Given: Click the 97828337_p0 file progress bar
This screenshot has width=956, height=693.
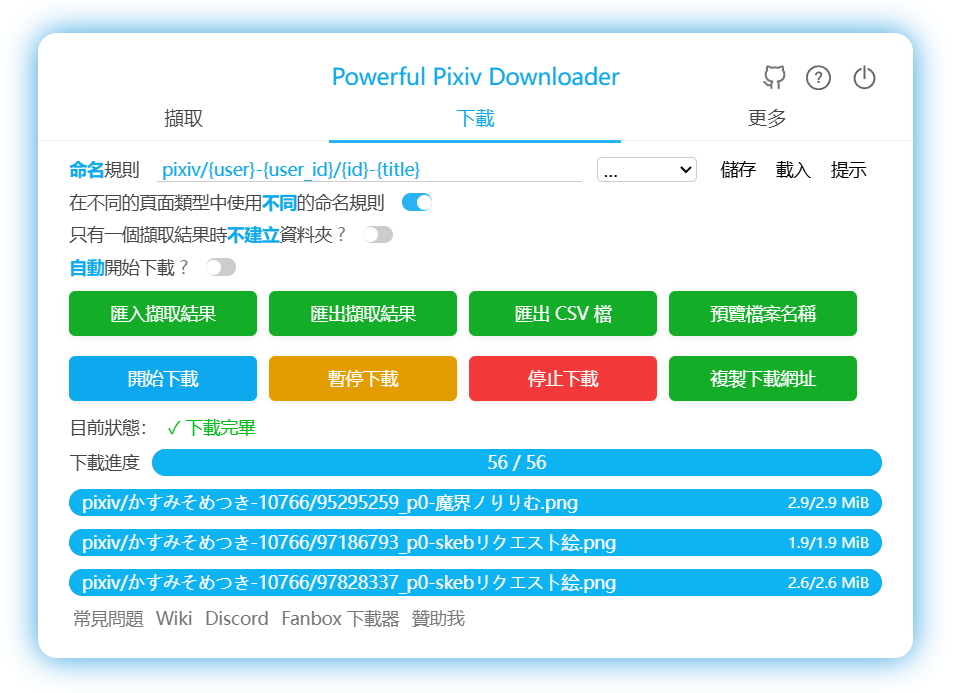Looking at the screenshot, I should pyautogui.click(x=475, y=583).
